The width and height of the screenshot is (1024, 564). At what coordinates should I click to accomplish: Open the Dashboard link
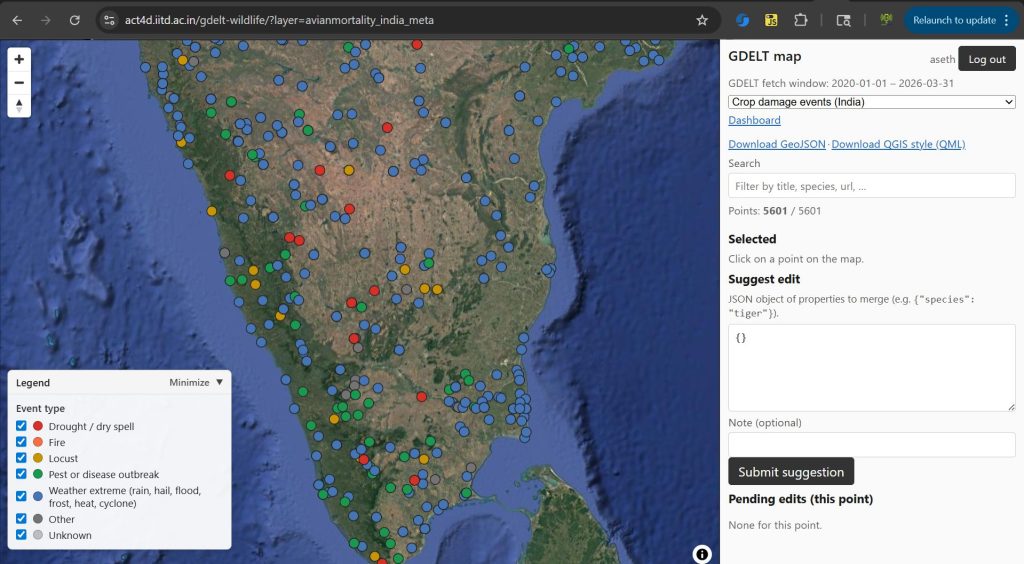[x=754, y=120]
